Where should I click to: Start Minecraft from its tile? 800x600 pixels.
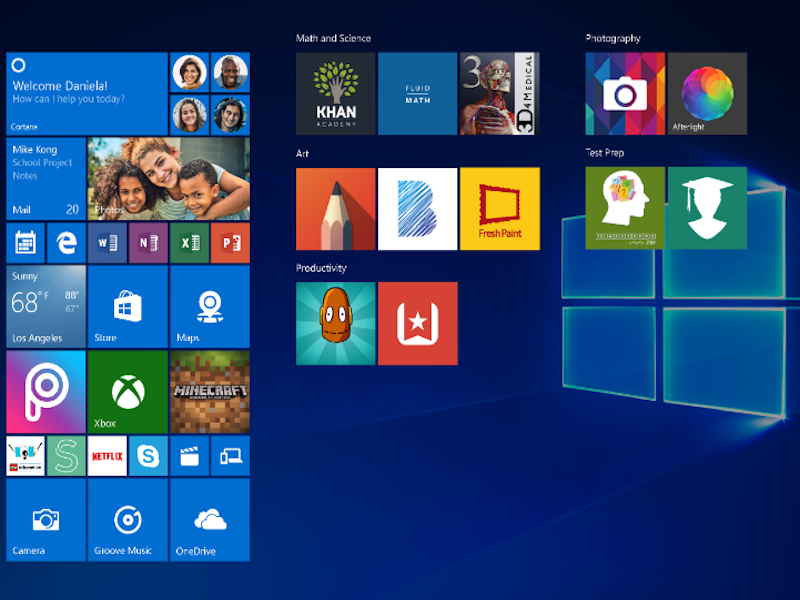pos(210,392)
